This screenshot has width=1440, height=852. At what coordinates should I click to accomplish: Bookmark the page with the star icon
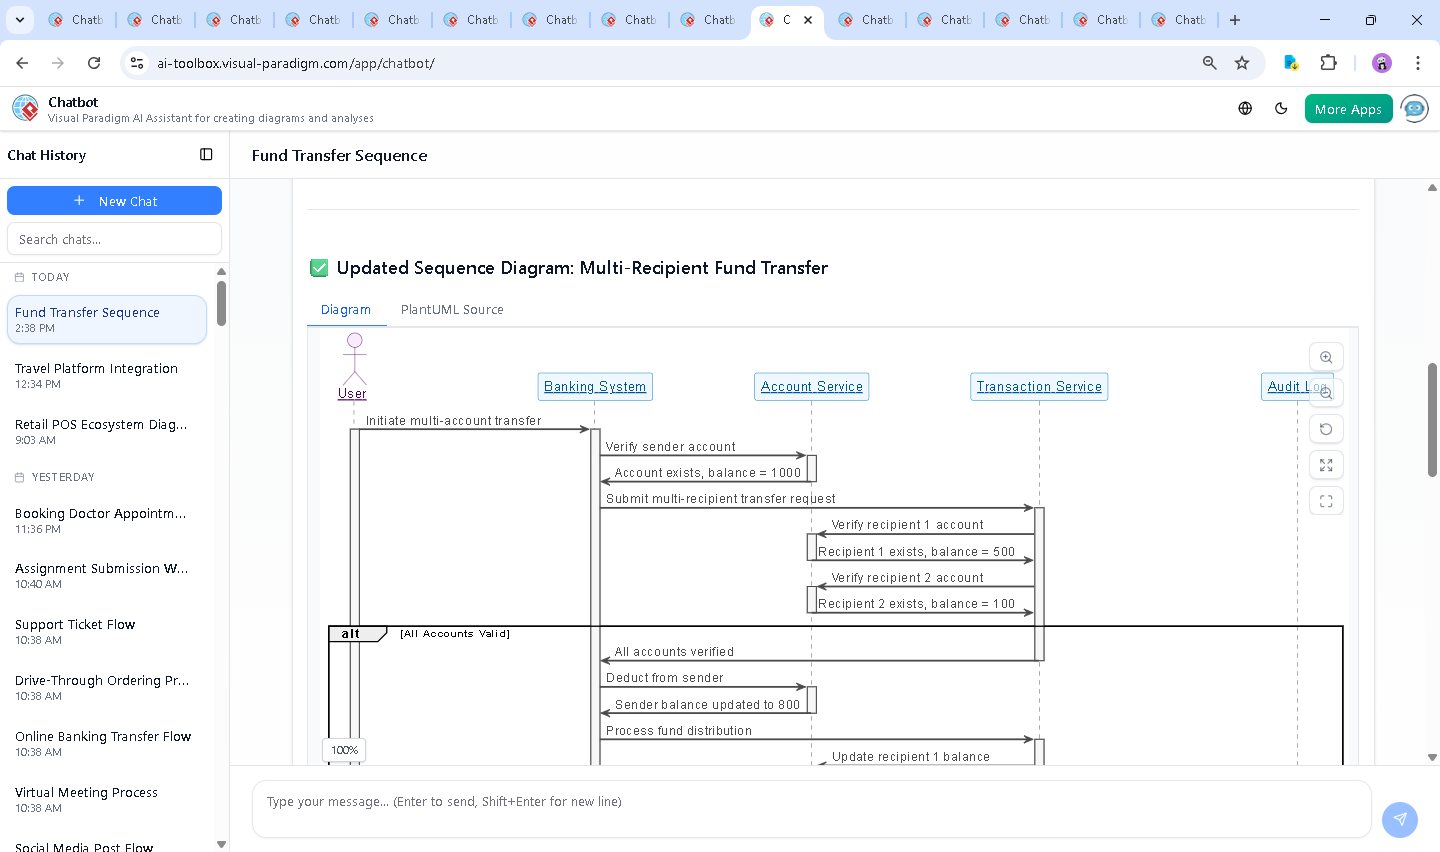click(1241, 62)
